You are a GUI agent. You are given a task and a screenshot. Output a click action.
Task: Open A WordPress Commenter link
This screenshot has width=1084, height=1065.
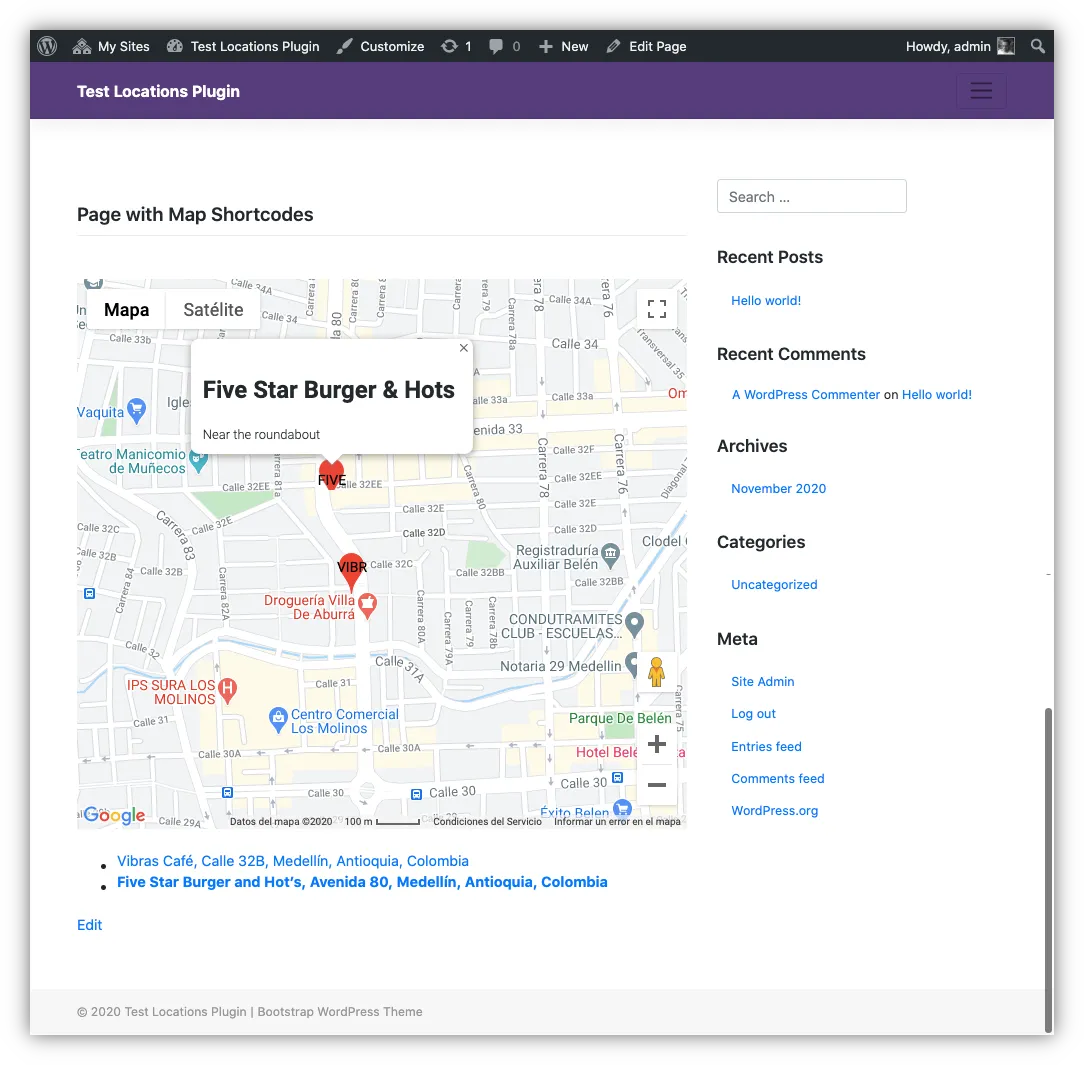pos(806,395)
